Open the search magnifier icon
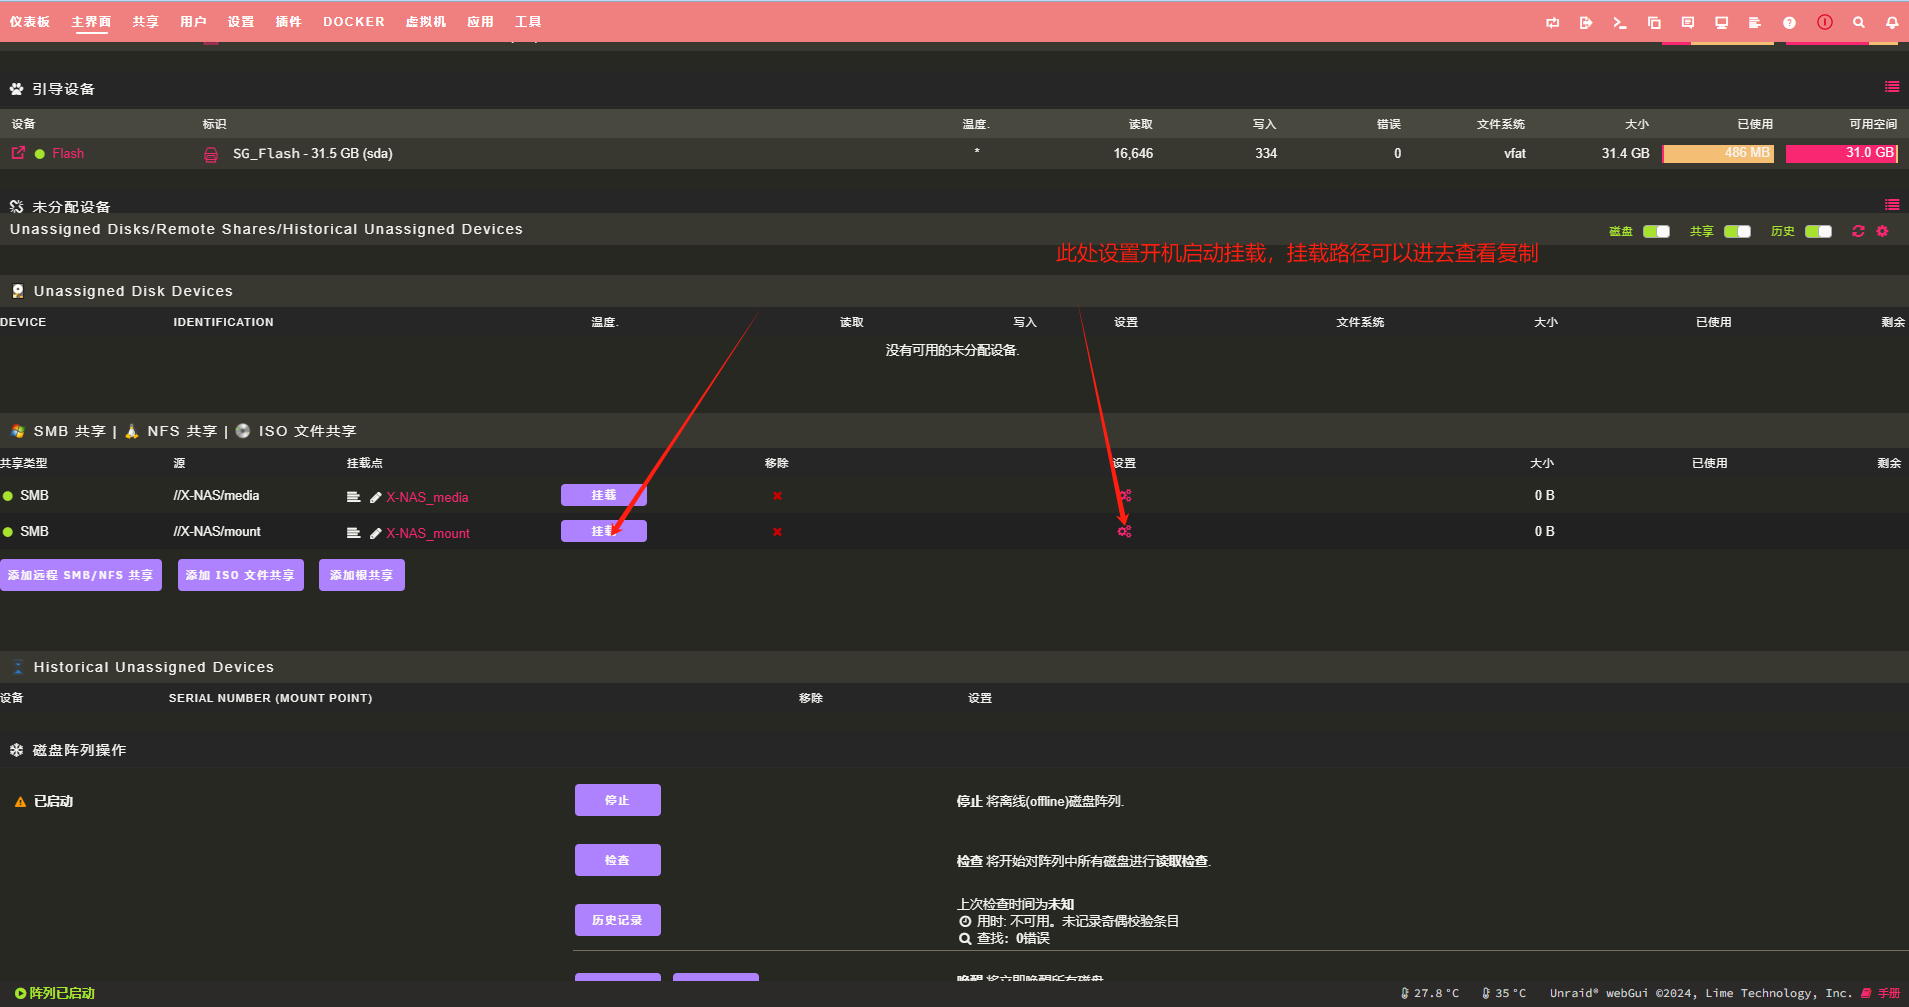Image resolution: width=1909 pixels, height=1007 pixels. (x=1858, y=22)
